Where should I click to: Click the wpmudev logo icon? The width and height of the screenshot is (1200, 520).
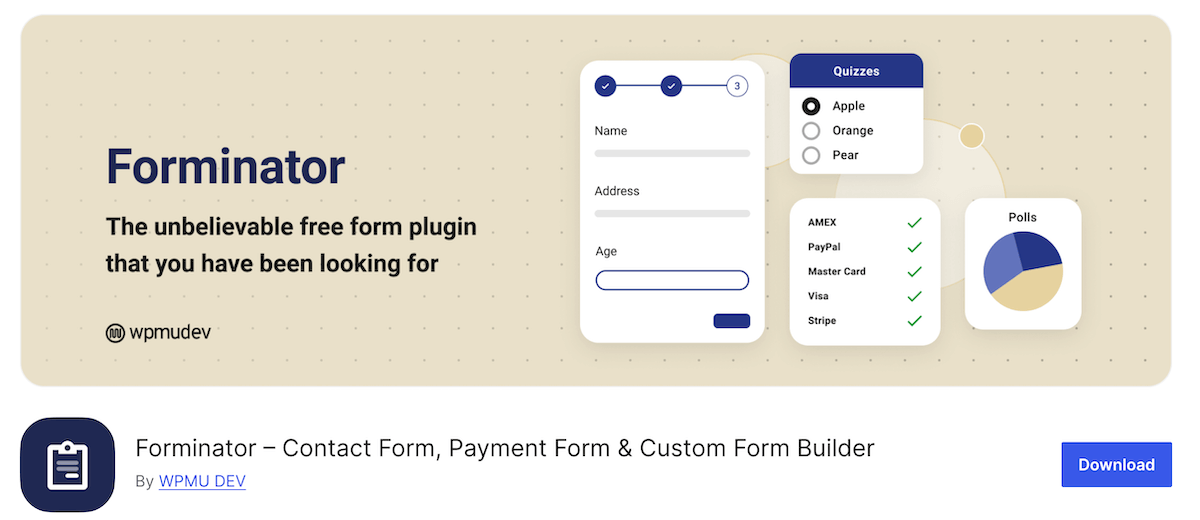(115, 333)
